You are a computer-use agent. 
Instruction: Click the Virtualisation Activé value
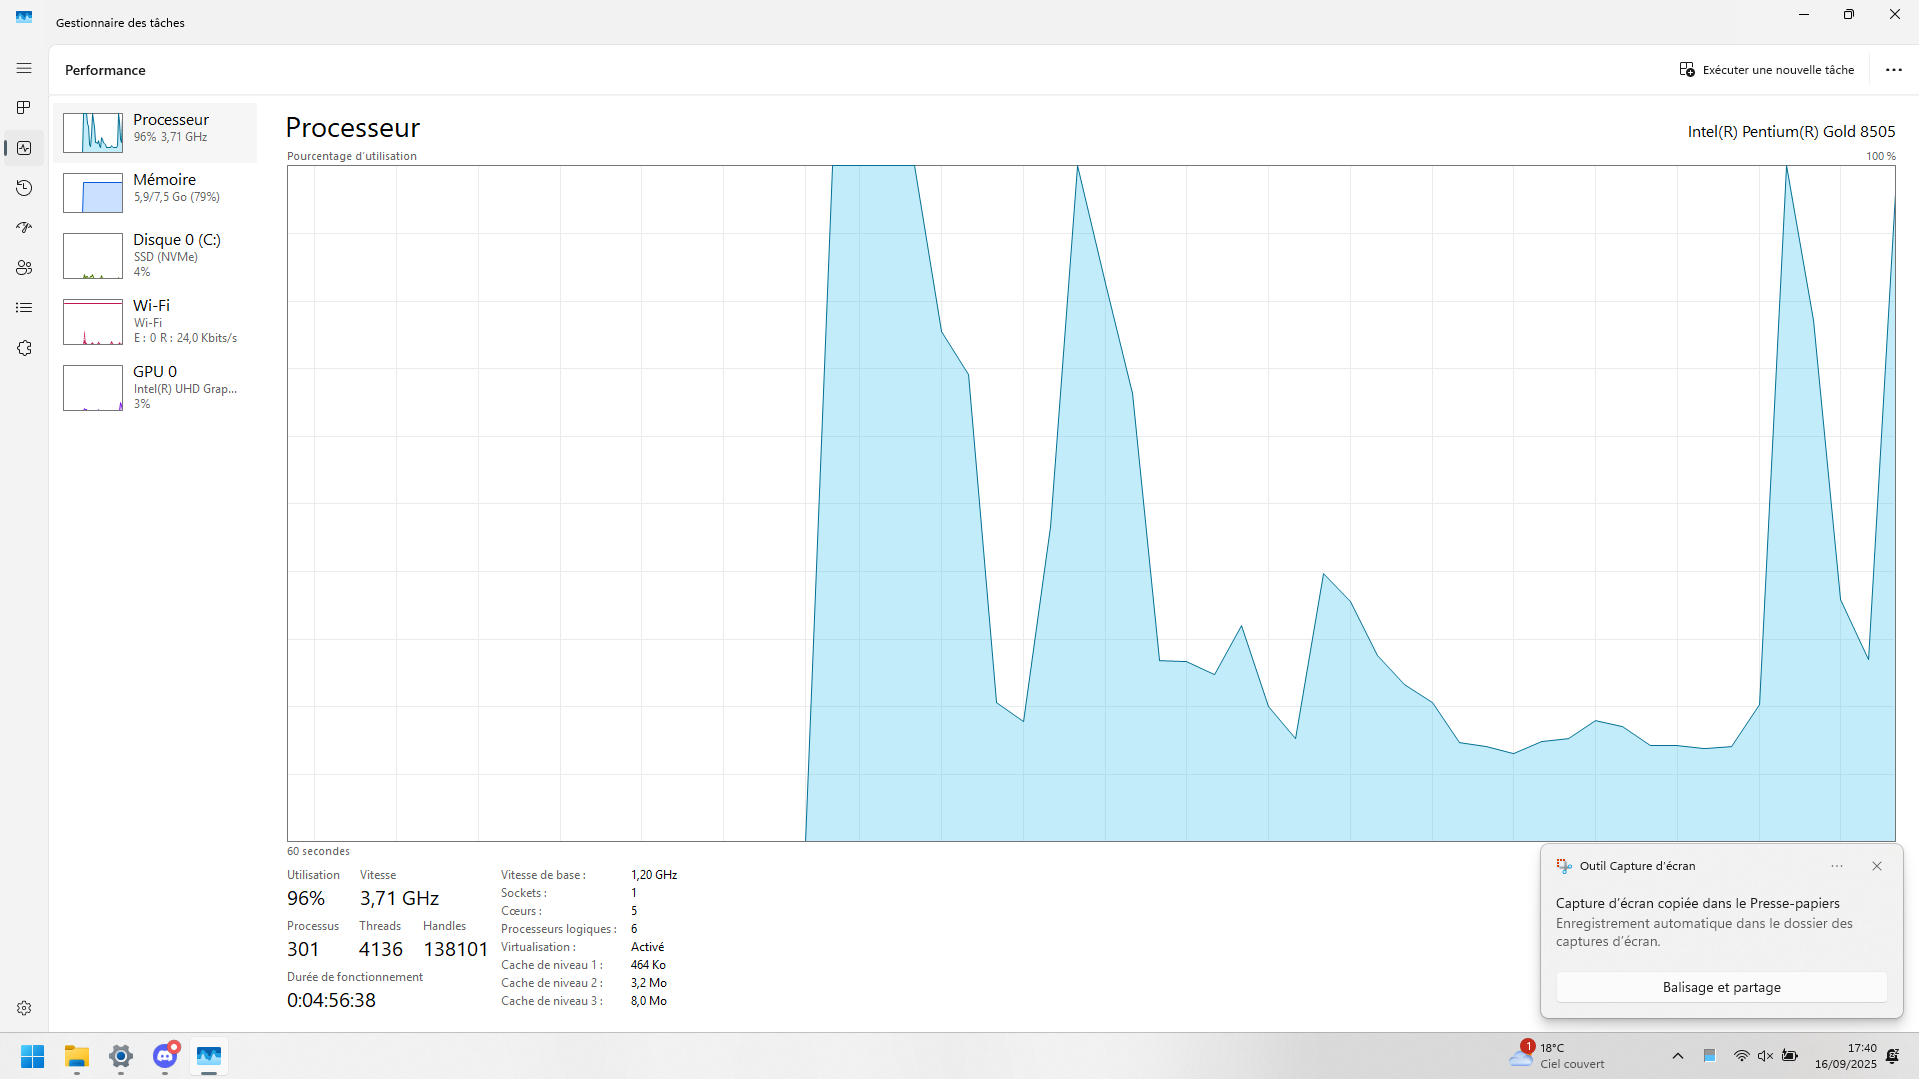647,947
